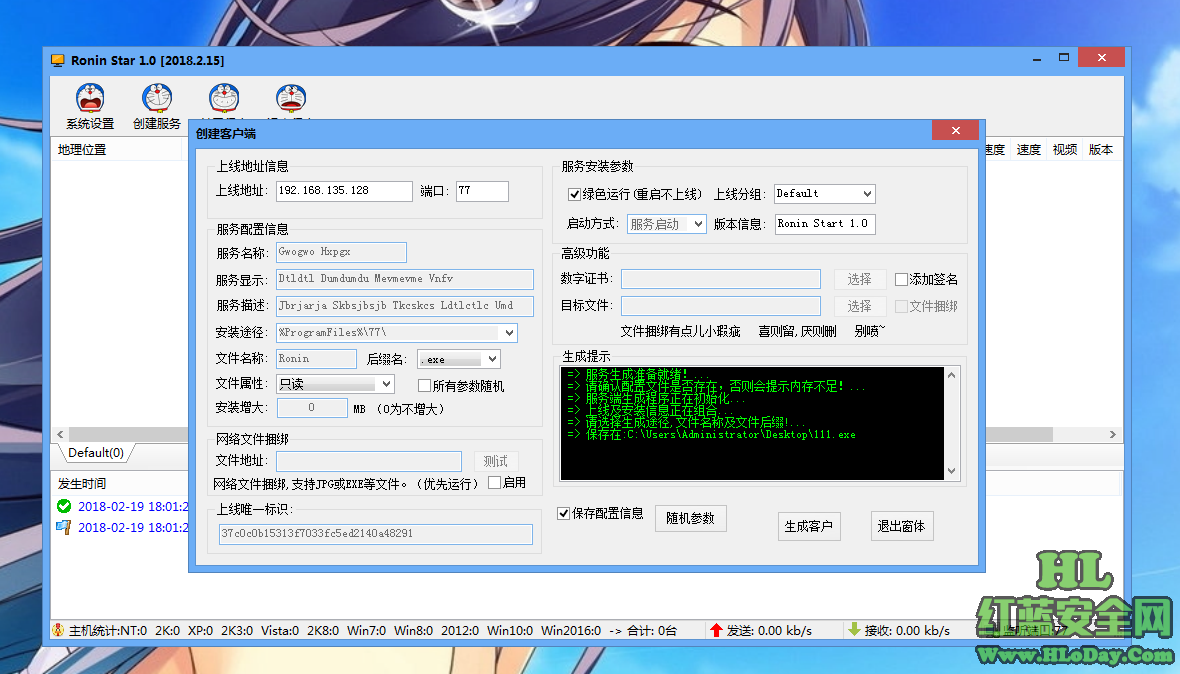1180x674 pixels.
Task: Click the 视频 column header
Action: 1064,150
